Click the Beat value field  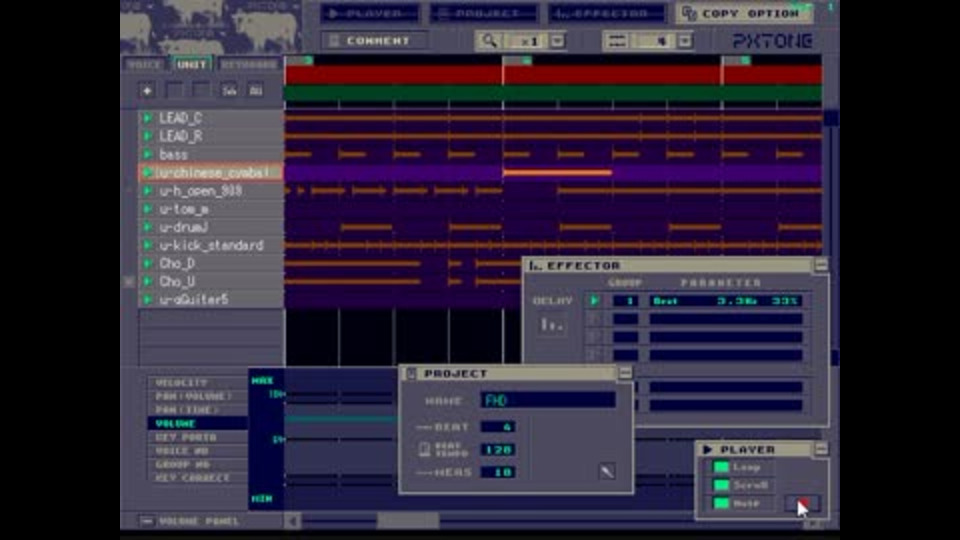[498, 427]
